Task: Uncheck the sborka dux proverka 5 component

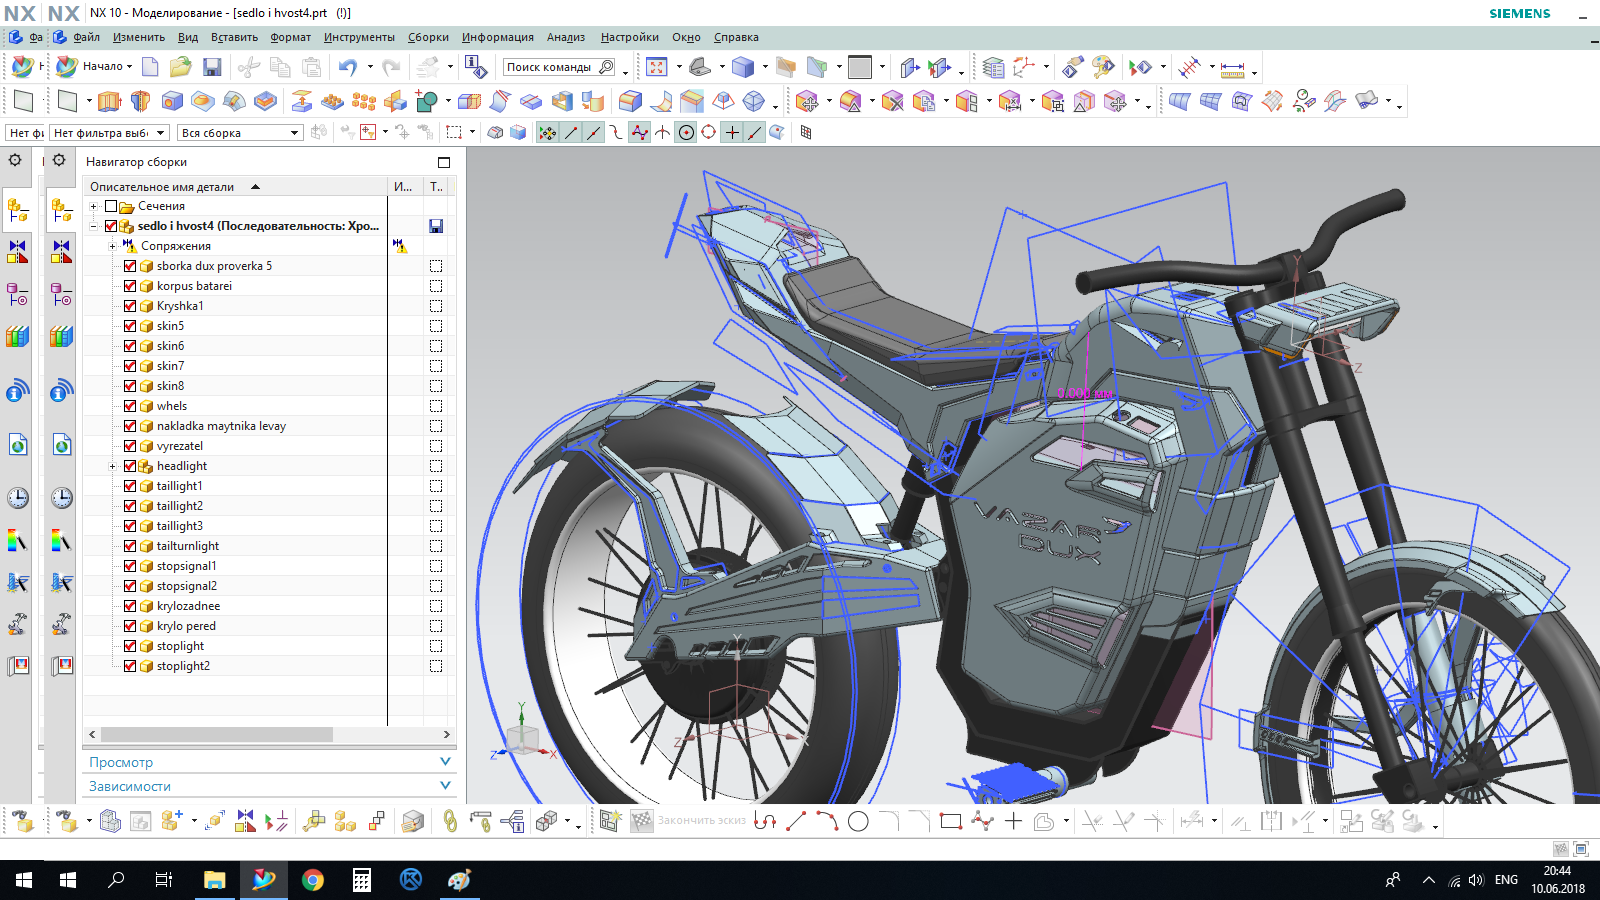Action: (x=130, y=266)
